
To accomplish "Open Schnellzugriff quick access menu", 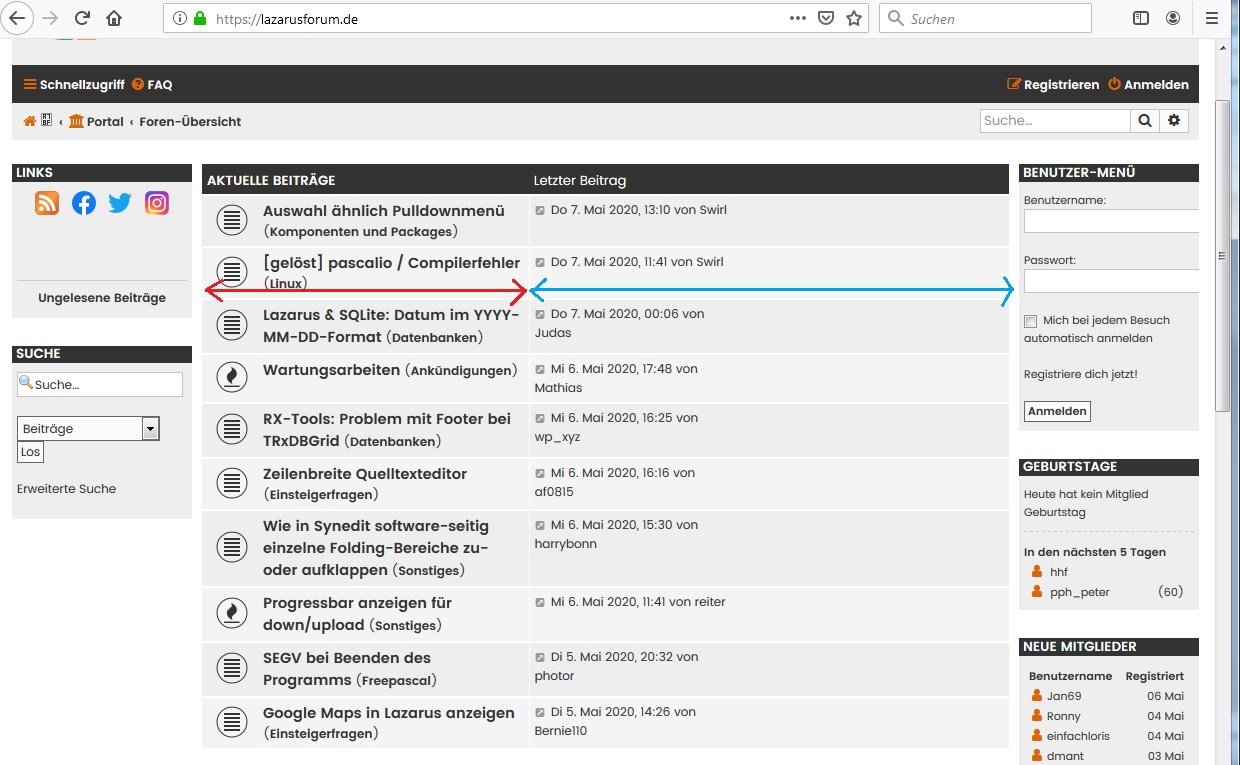I will 74,85.
